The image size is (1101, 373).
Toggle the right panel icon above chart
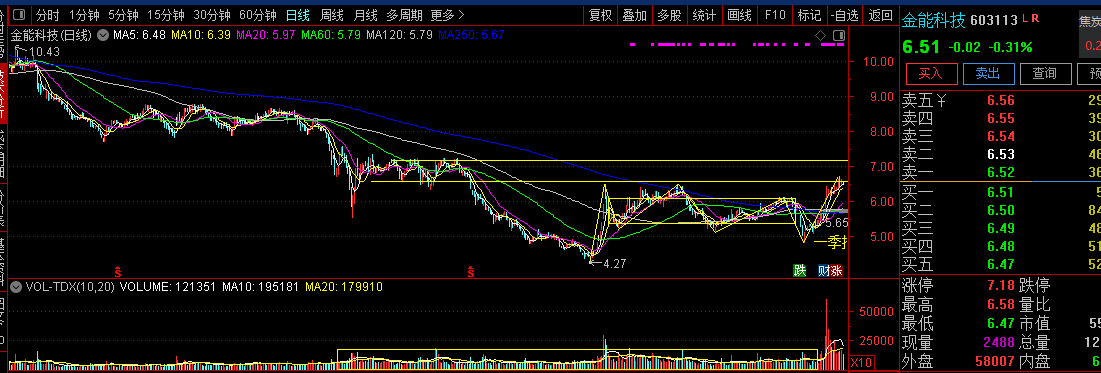point(838,35)
